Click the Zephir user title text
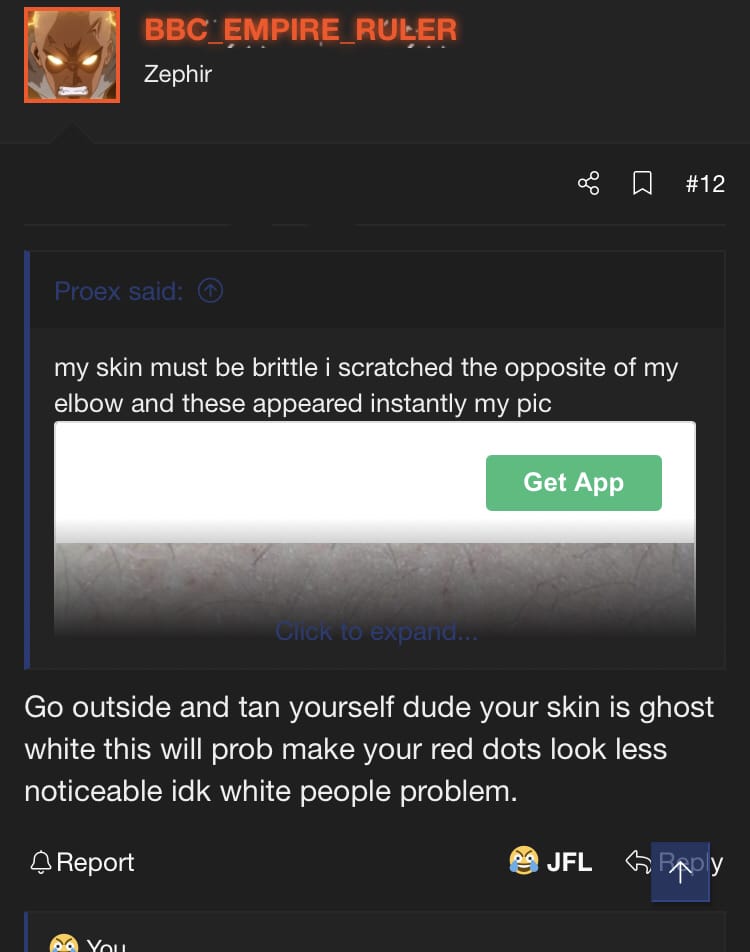Viewport: 750px width, 952px height. point(178,74)
